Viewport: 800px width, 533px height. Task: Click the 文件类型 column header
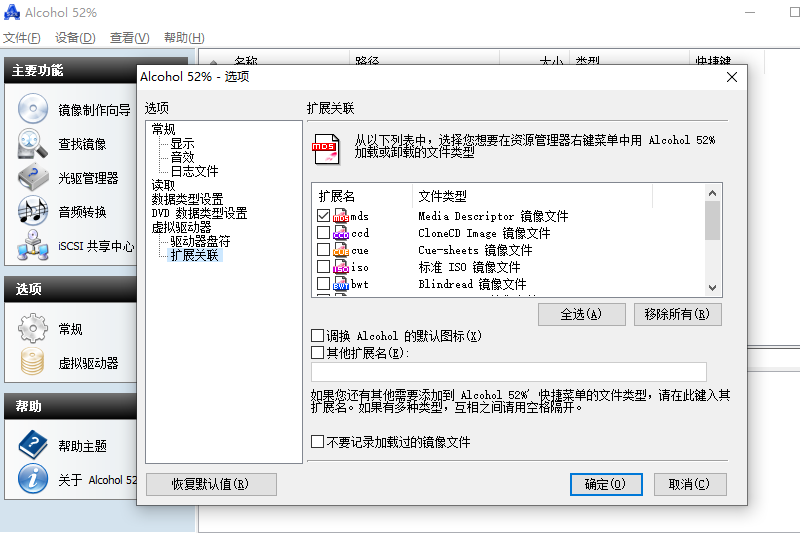point(532,196)
